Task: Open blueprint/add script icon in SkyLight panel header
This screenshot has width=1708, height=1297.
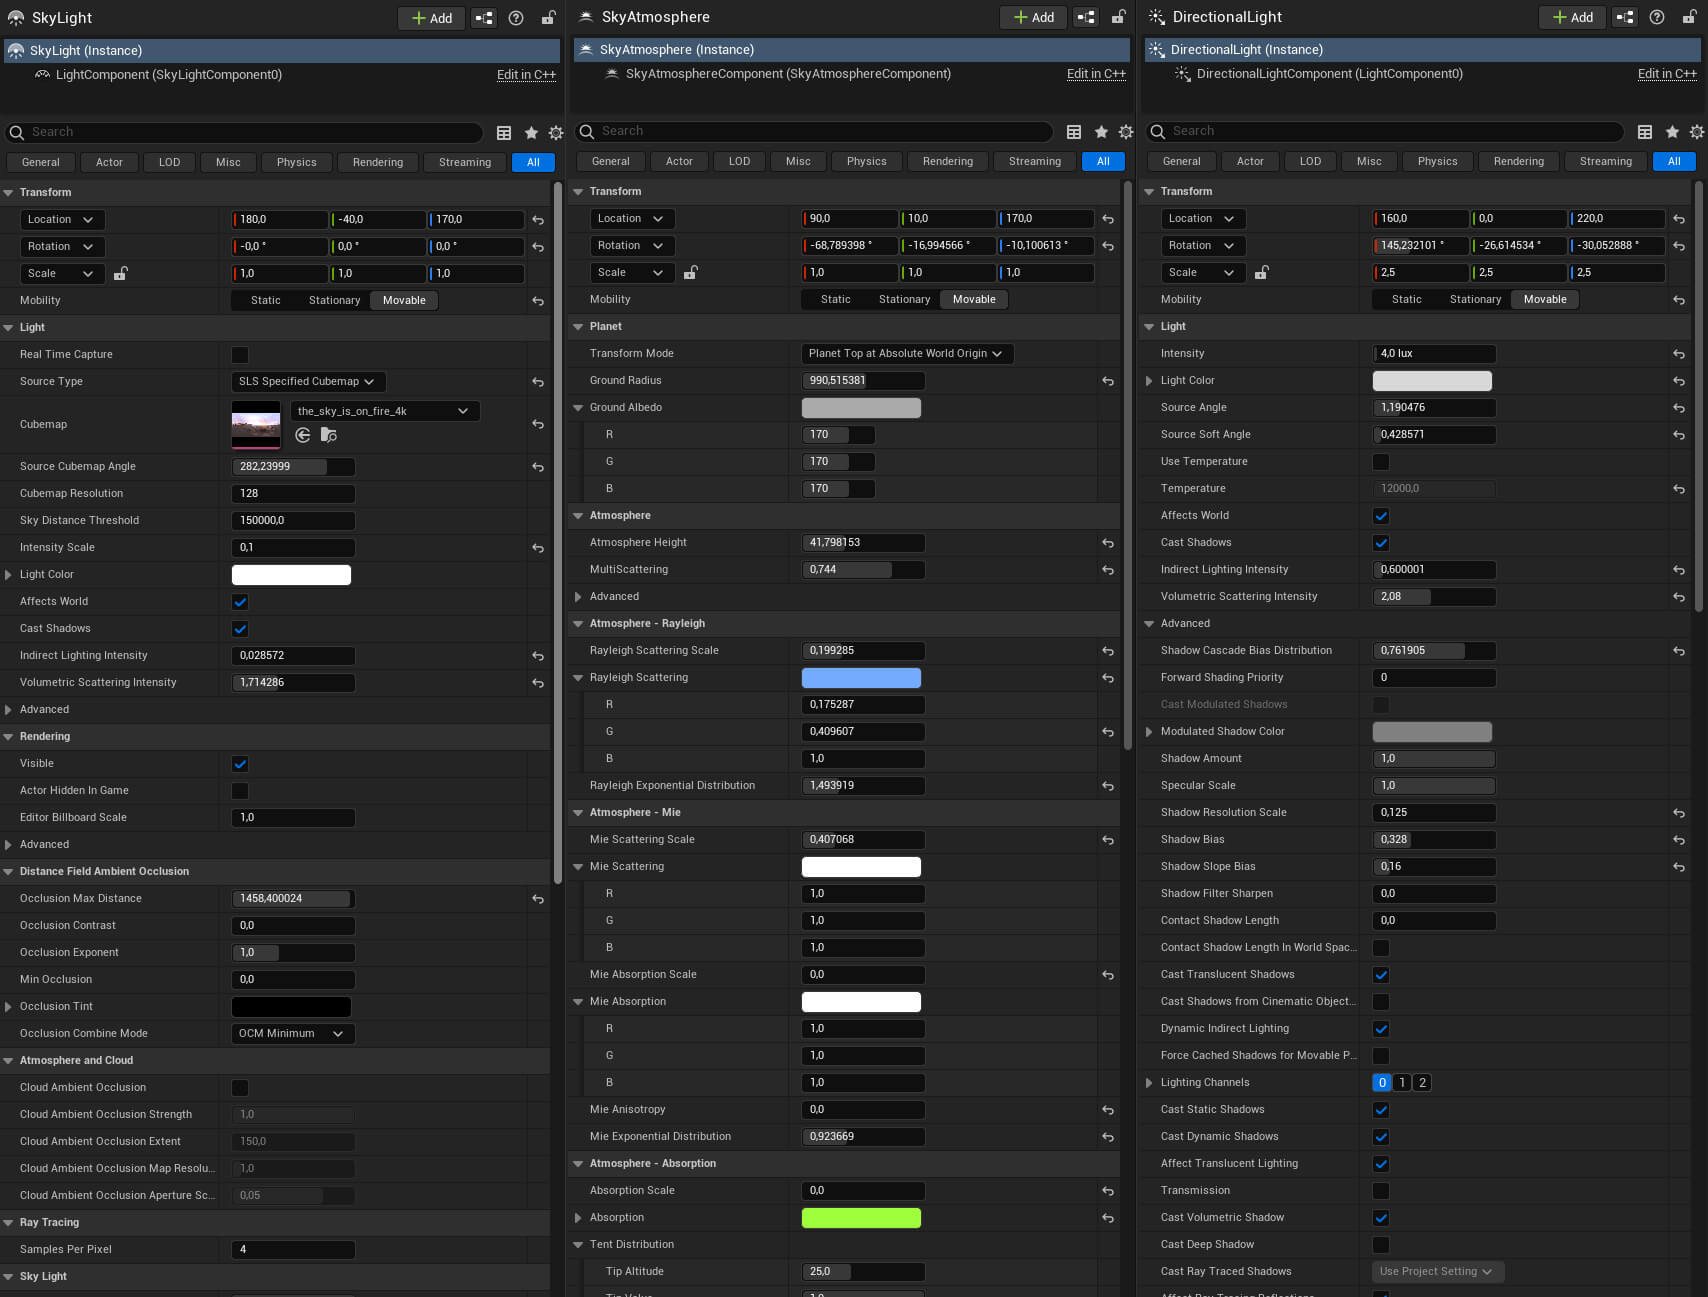Action: coord(484,18)
